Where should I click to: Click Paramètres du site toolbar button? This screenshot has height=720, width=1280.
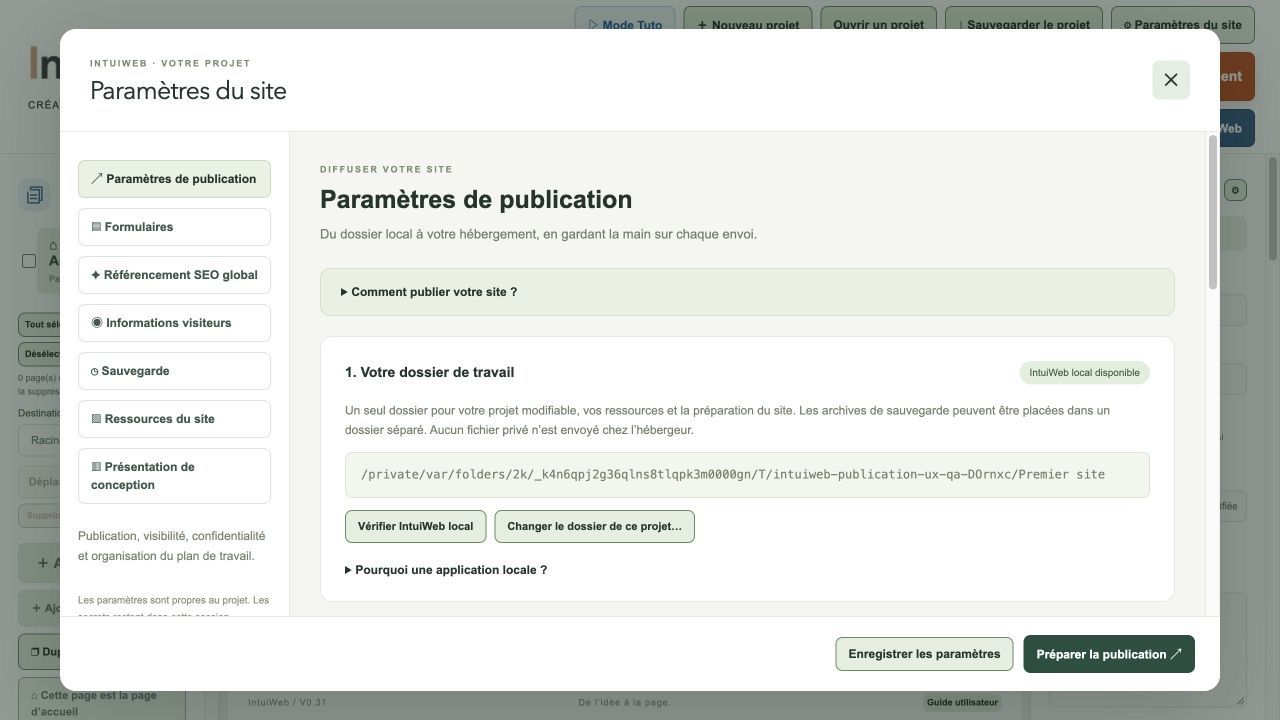pos(1182,24)
